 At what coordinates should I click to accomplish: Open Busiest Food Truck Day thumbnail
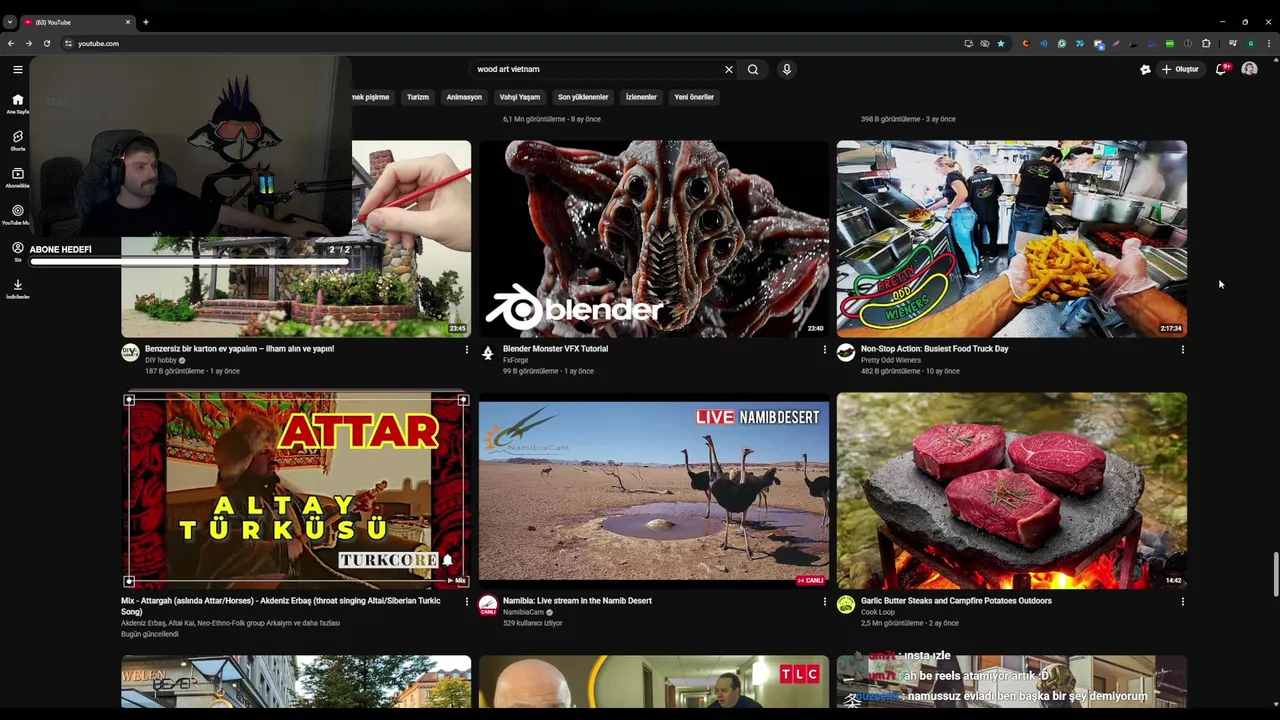click(x=1012, y=238)
